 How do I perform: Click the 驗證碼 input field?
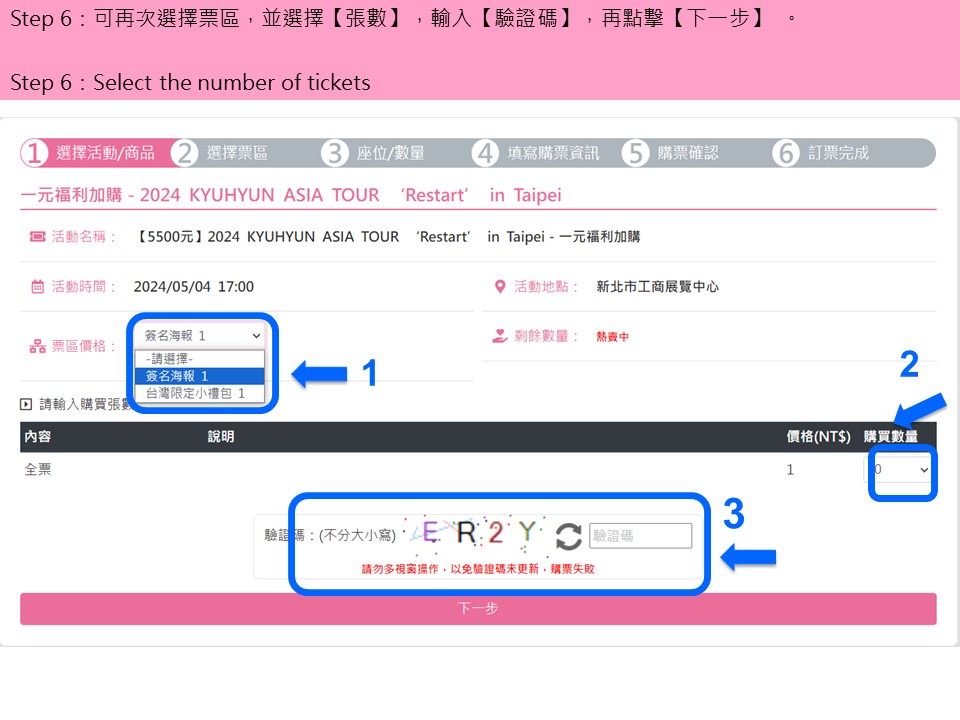[640, 536]
